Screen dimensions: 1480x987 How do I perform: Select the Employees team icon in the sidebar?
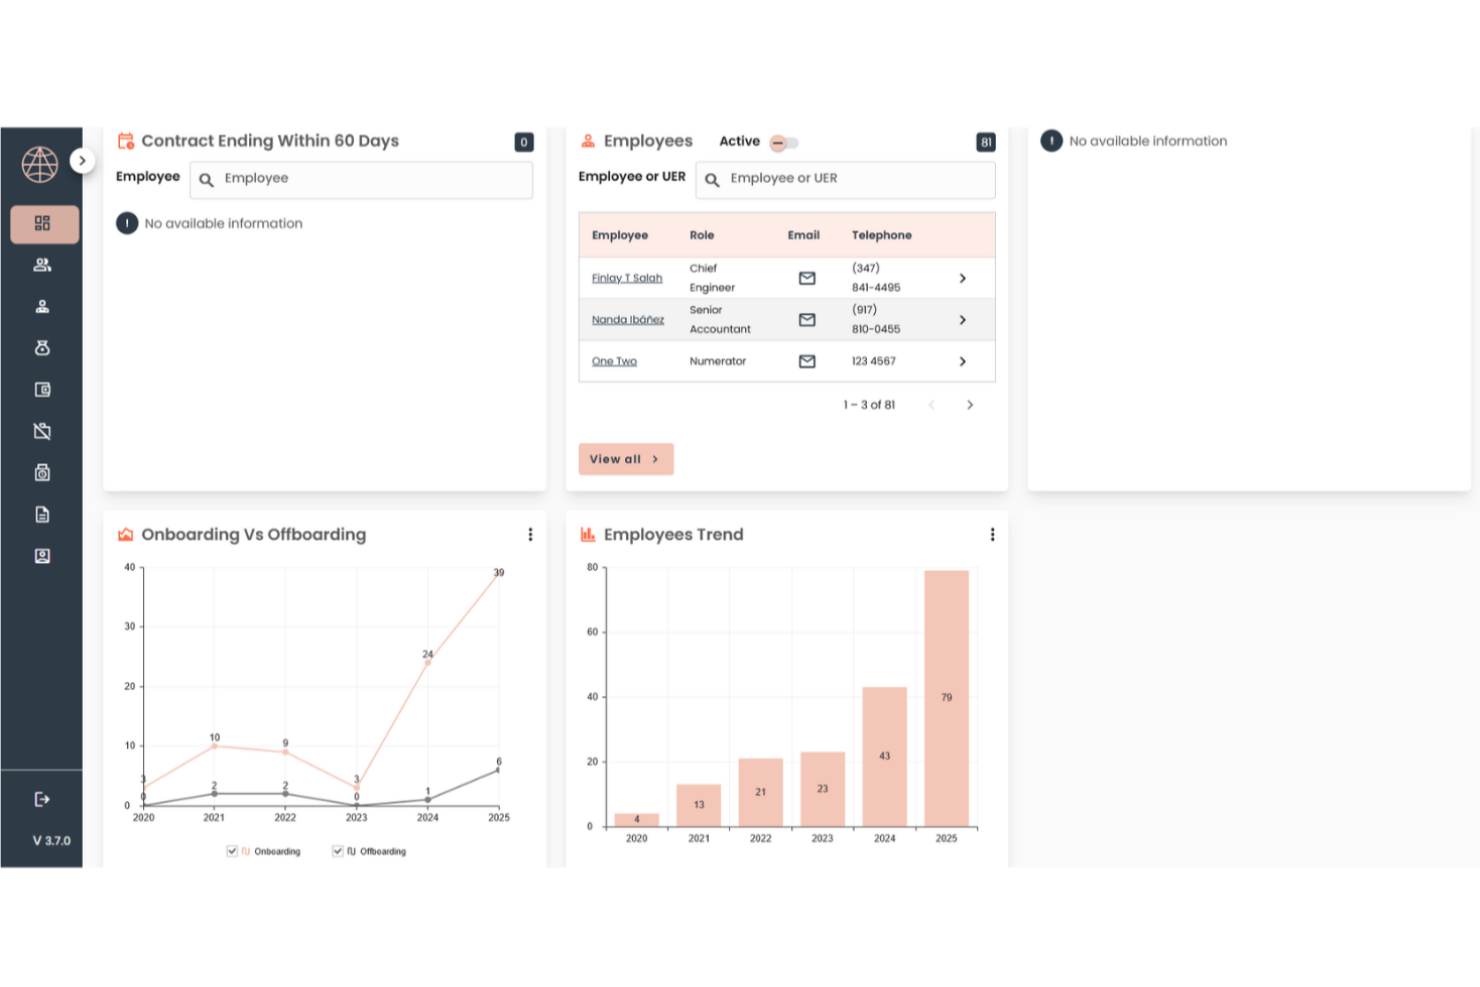click(x=42, y=264)
